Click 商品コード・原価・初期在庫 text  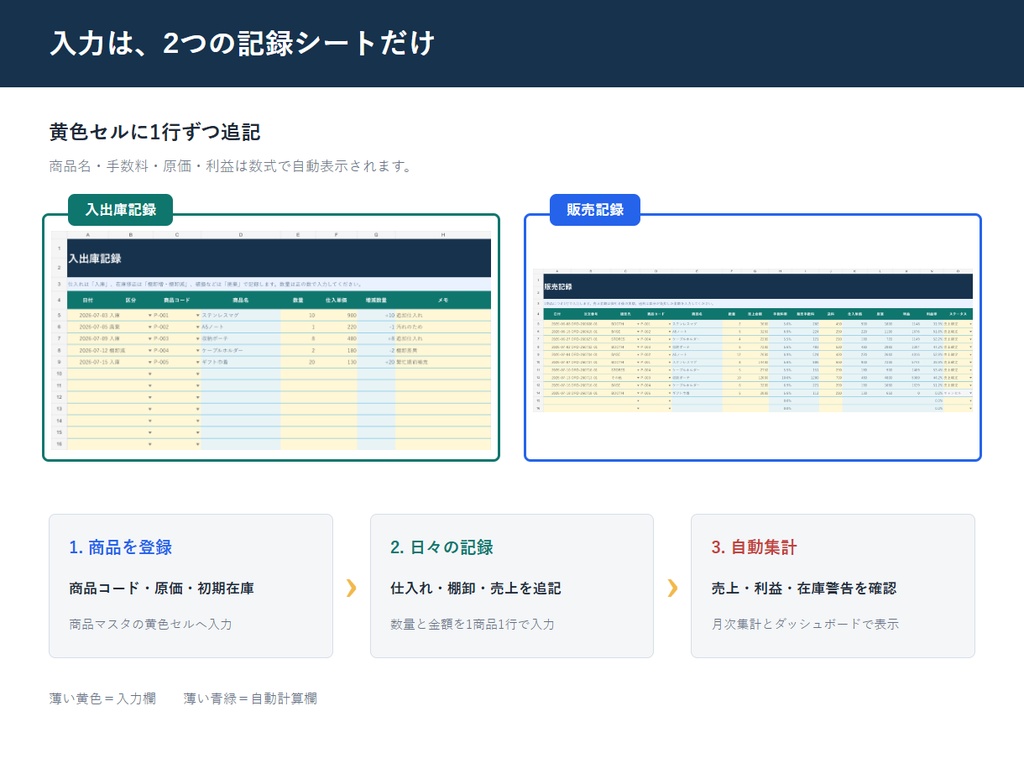click(162, 588)
